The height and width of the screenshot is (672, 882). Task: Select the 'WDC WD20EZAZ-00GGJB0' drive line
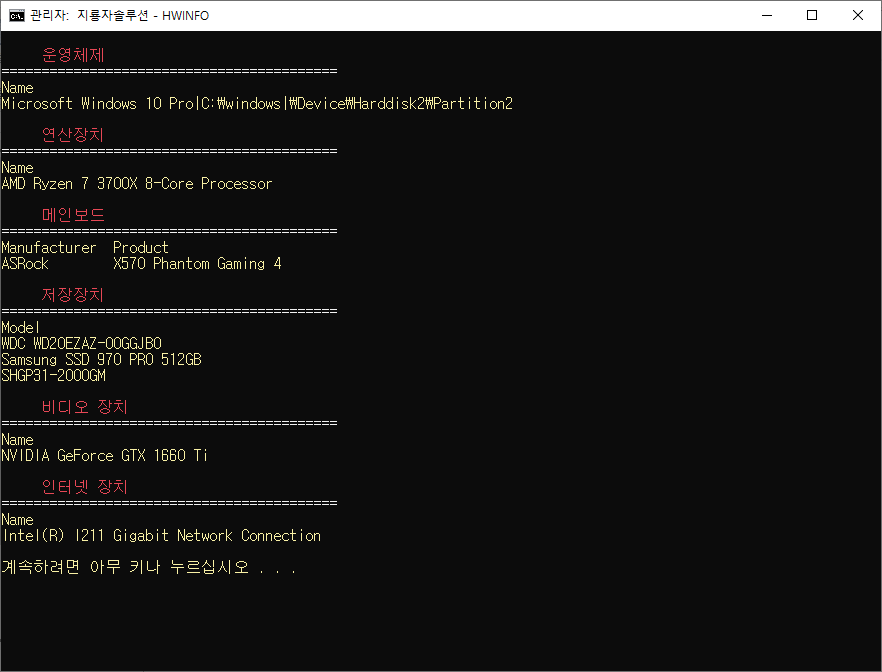pos(82,344)
